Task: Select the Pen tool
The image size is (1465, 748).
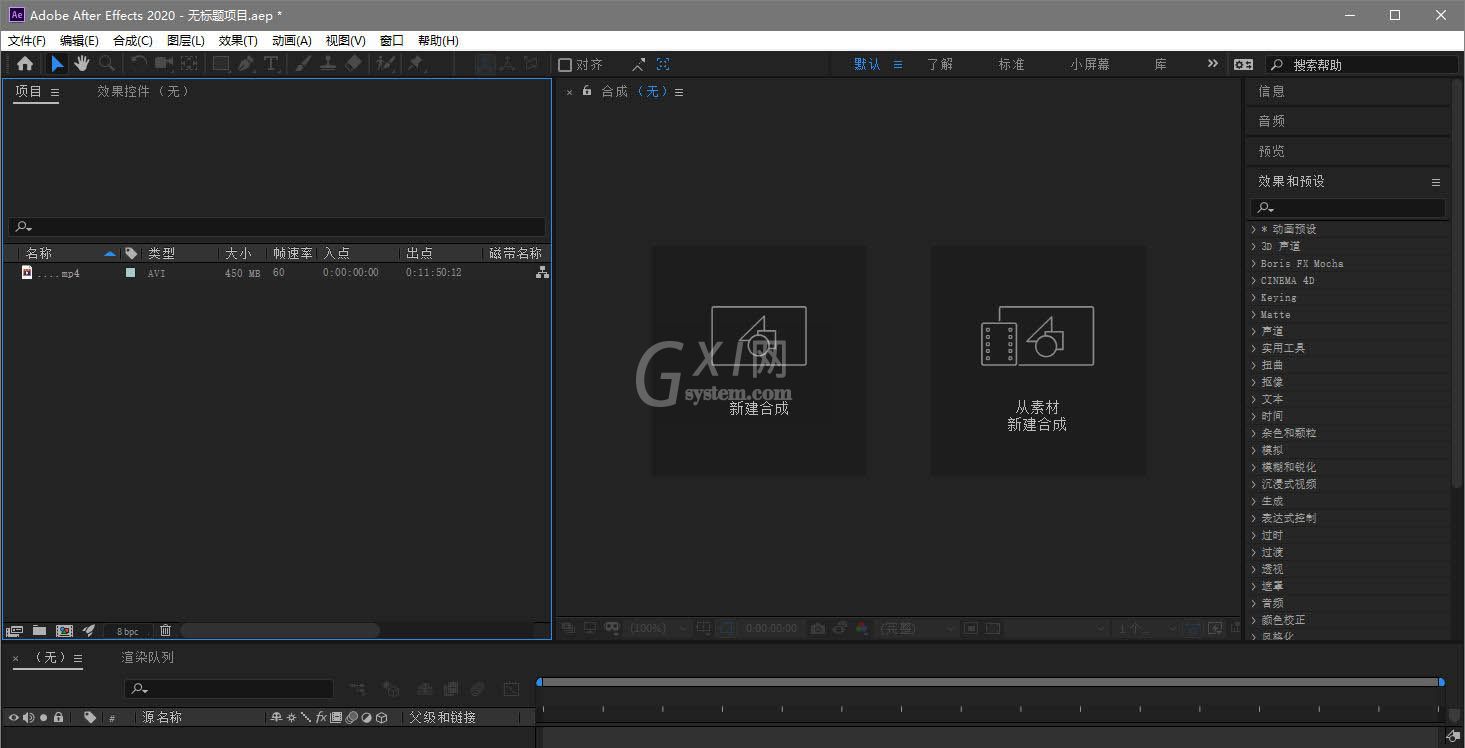Action: (x=246, y=64)
